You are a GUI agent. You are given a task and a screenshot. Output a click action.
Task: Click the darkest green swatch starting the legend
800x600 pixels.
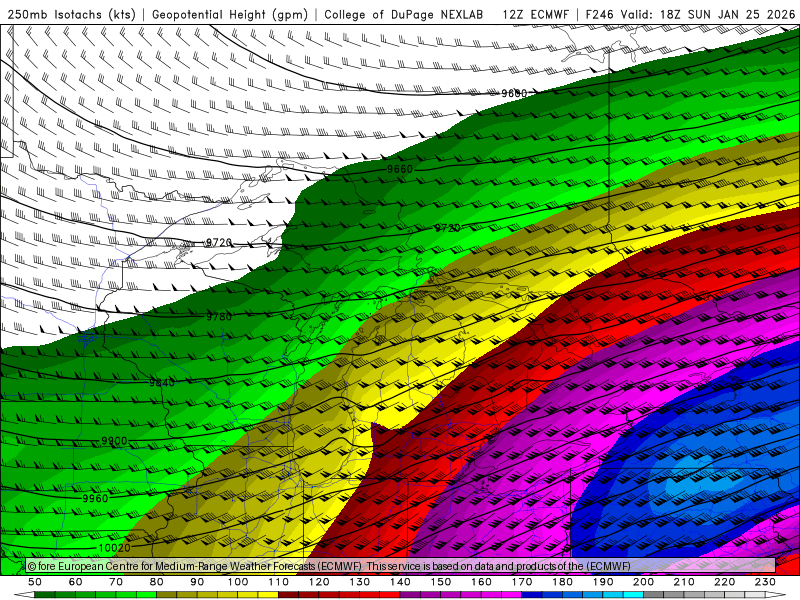[45, 595]
